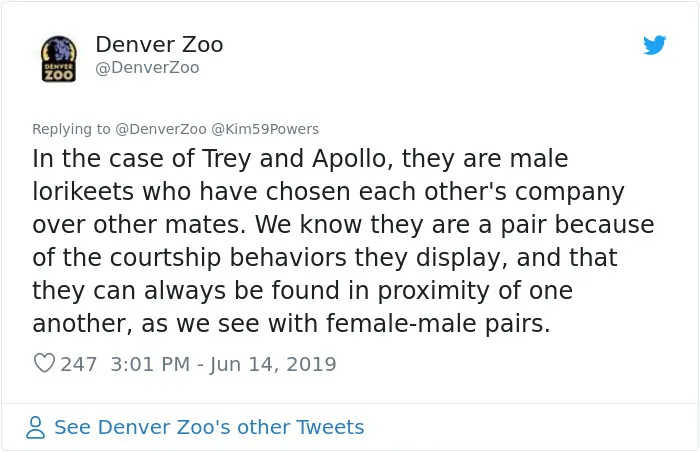Like the tweet with the heart icon
The height and width of the screenshot is (452, 700).
pyautogui.click(x=44, y=363)
